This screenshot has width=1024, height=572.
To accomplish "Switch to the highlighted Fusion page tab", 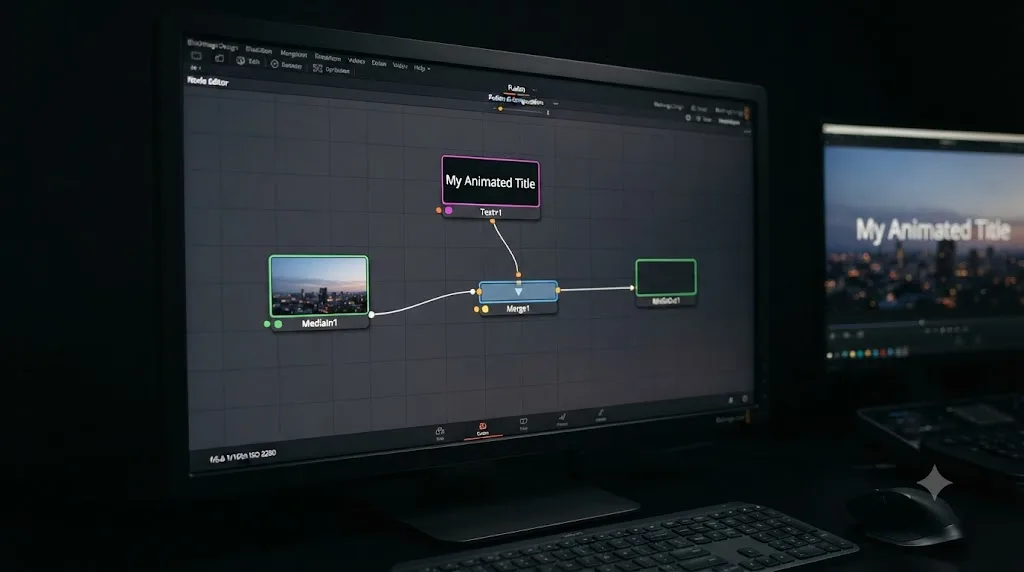I will (x=483, y=429).
